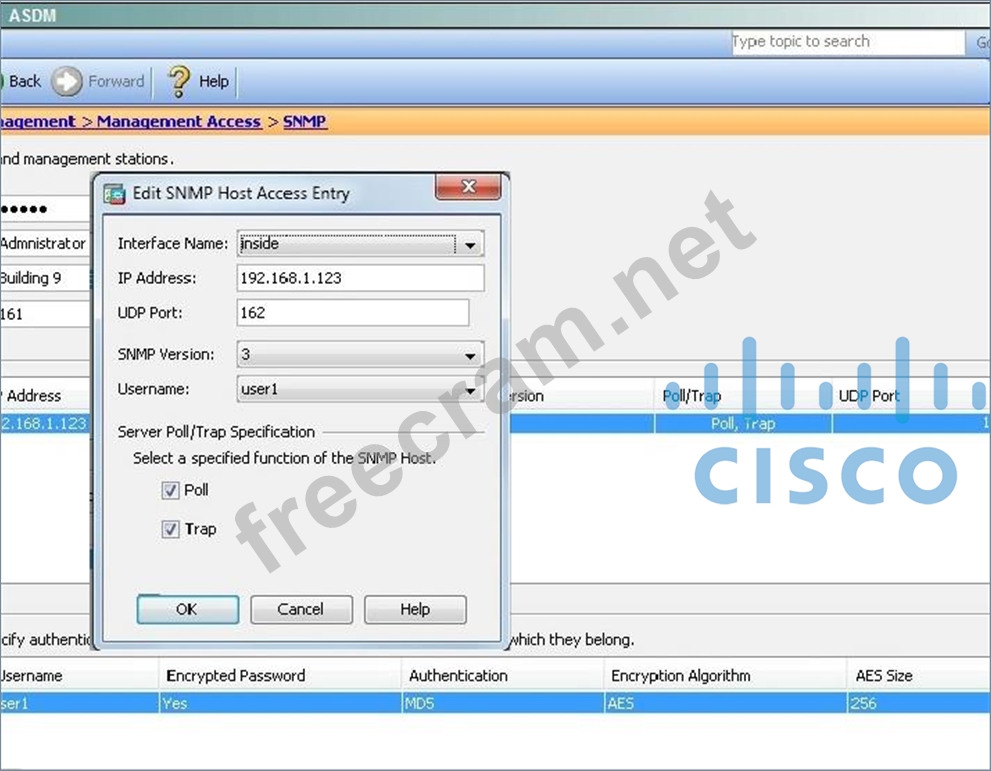Viewport: 991px width, 771px height.
Task: Click the Help question mark icon
Action: tap(179, 82)
